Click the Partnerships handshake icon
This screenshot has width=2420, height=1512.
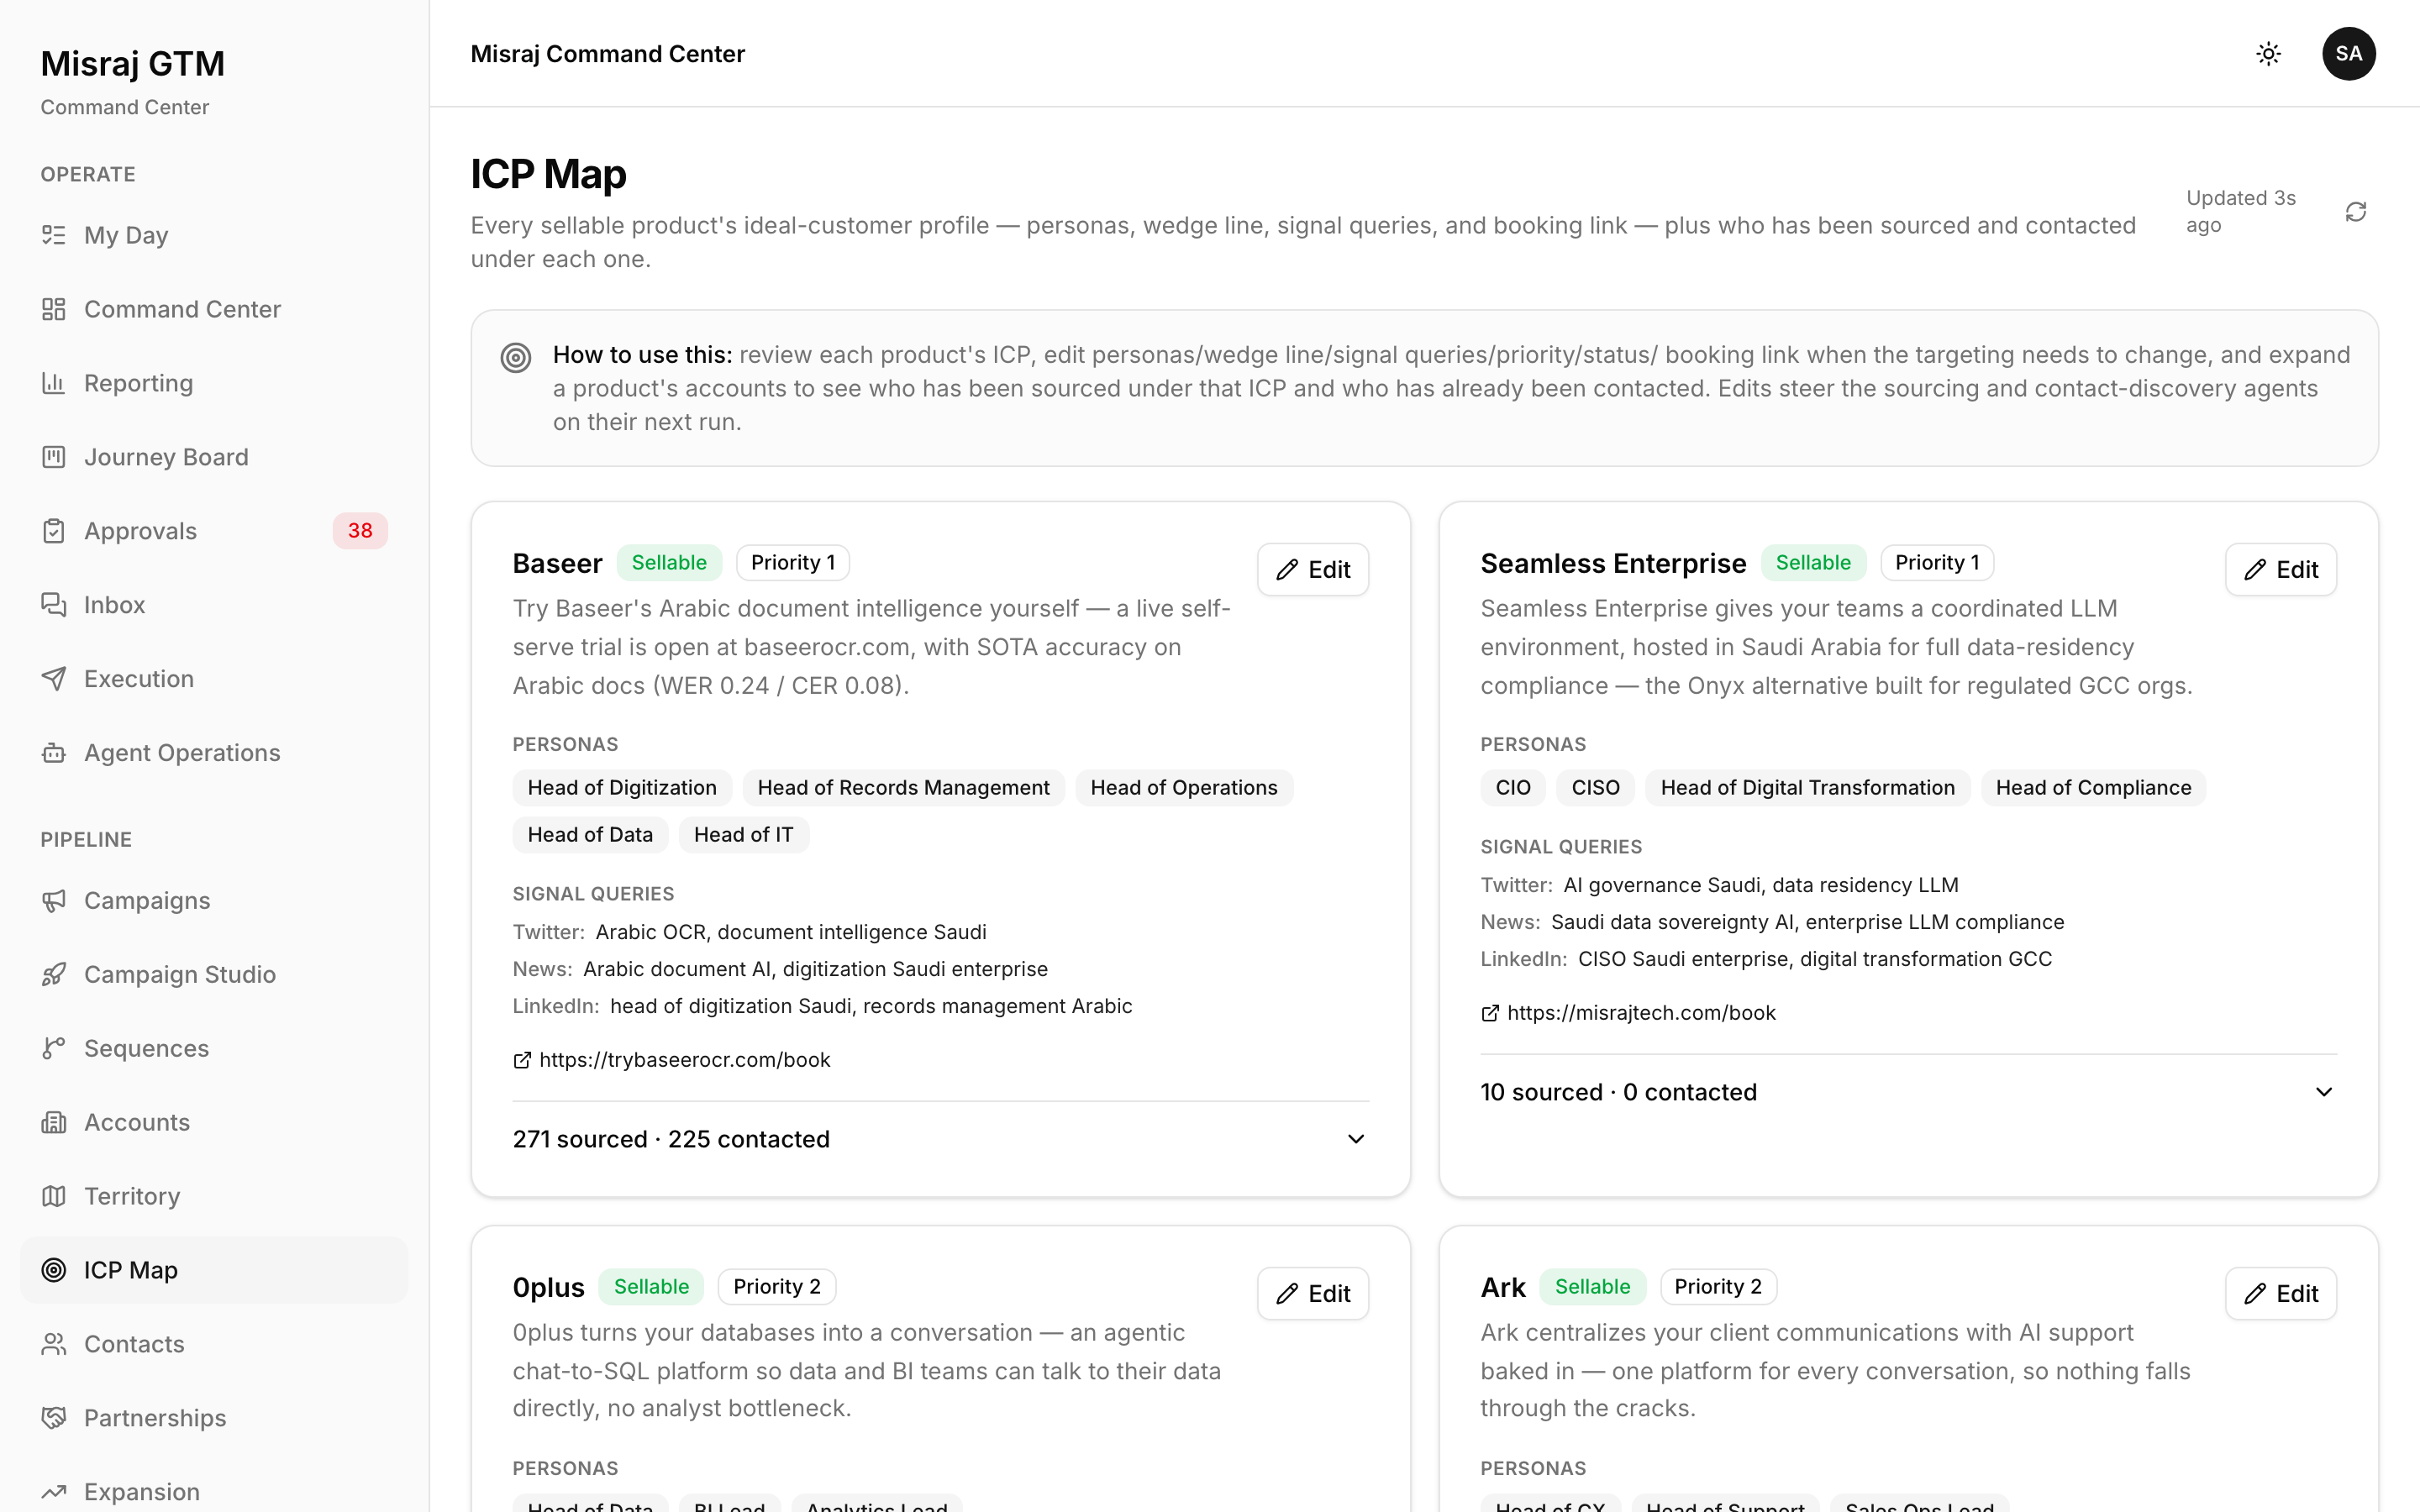pyautogui.click(x=54, y=1418)
